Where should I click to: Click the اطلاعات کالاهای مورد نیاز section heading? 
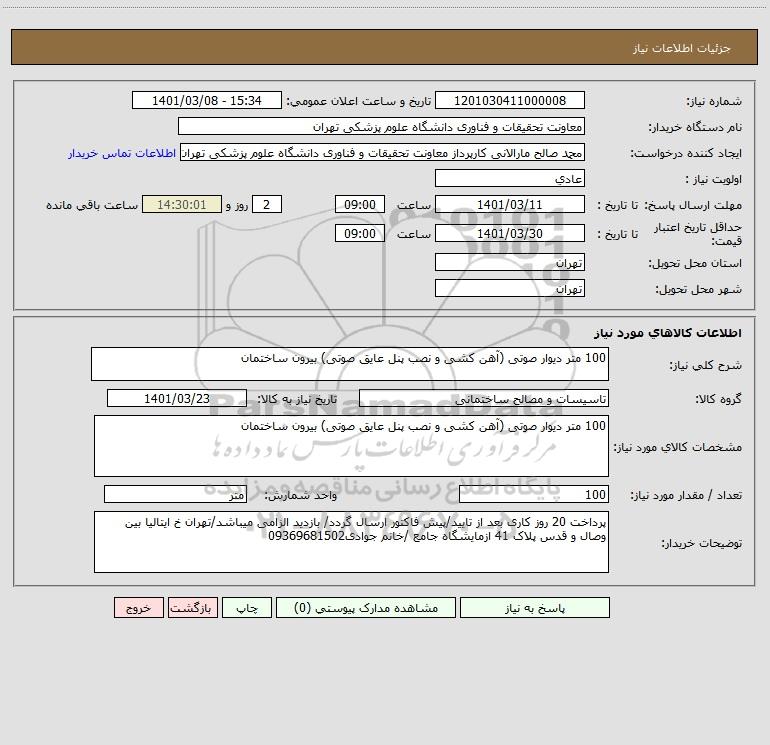(668, 333)
